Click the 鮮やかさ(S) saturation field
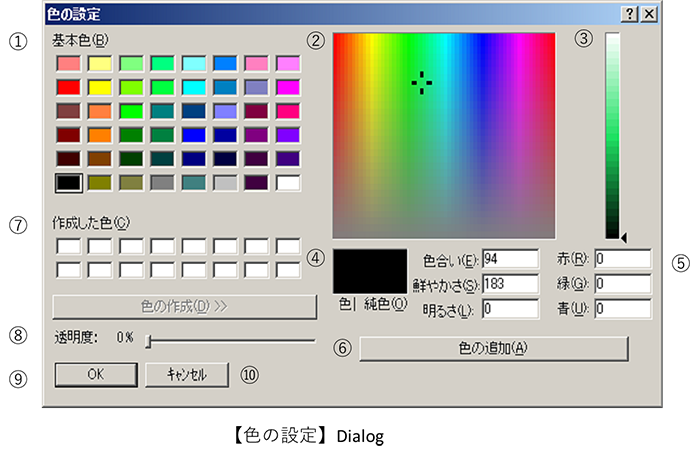Screen dimensions: 700x451 (x=510, y=284)
